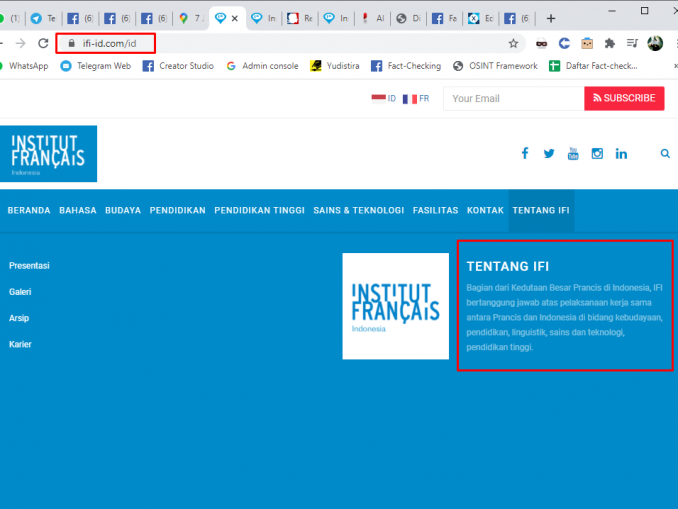Click the orange box extension icon
678x509 pixels.
(587, 43)
